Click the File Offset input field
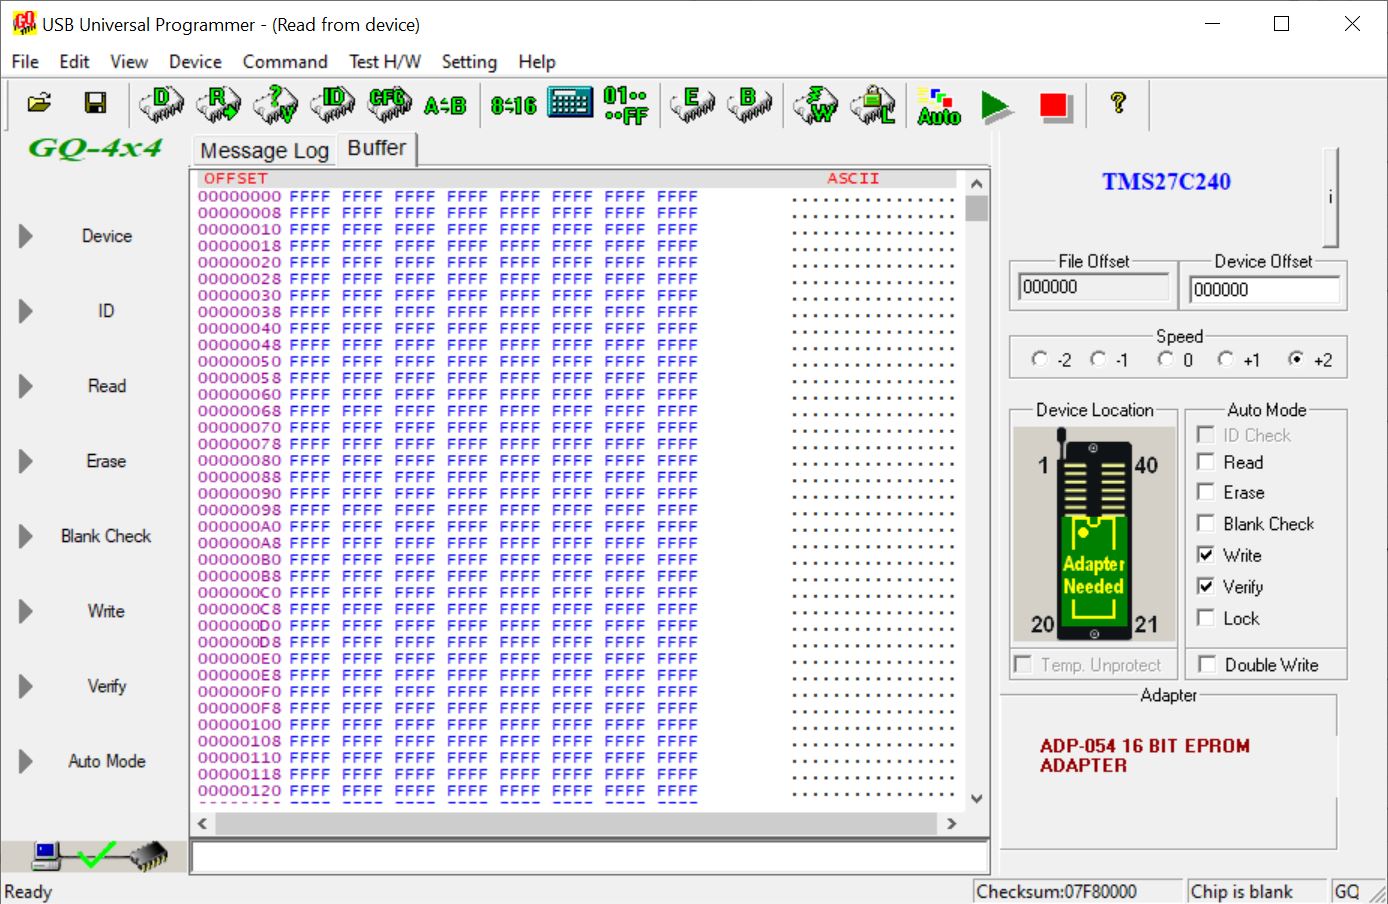 pyautogui.click(x=1093, y=287)
